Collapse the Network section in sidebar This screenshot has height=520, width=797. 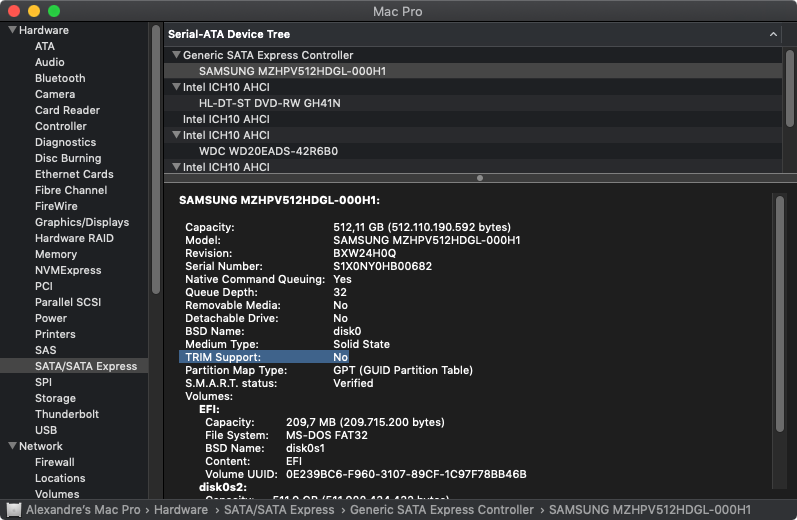tap(13, 446)
